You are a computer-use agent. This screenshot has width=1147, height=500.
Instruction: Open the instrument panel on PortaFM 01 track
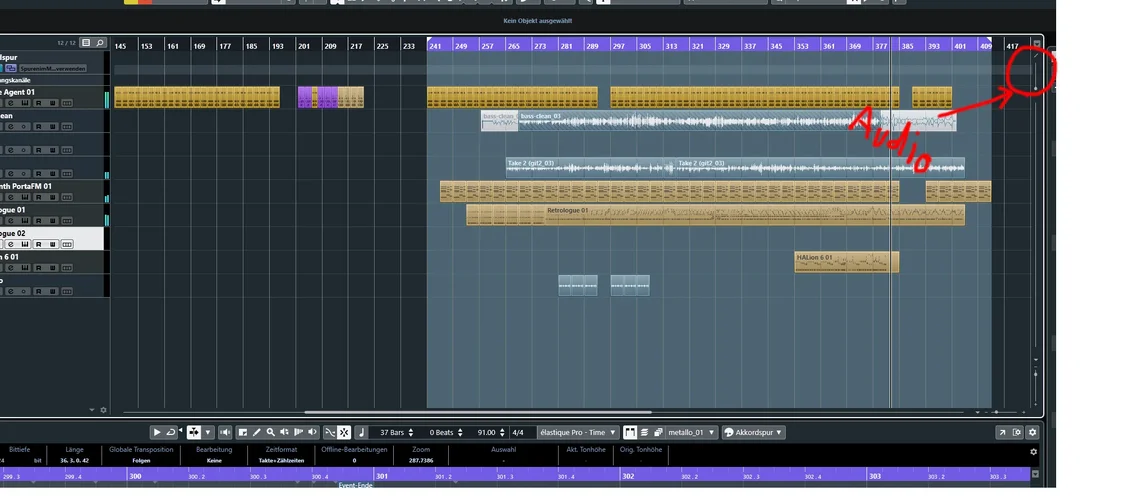[x=25, y=197]
